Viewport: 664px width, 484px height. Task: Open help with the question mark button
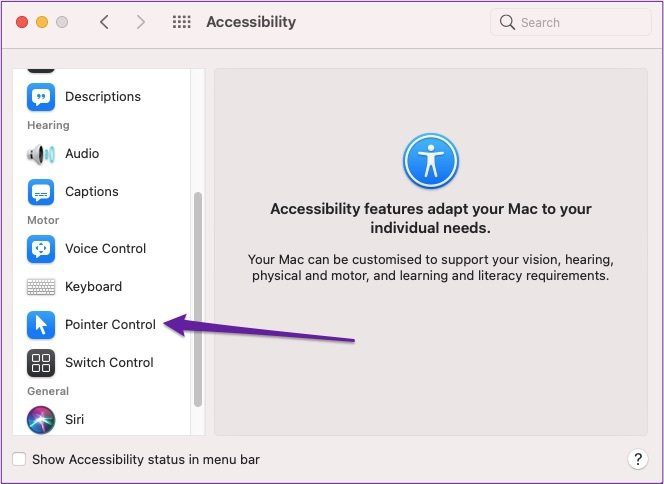tap(637, 459)
